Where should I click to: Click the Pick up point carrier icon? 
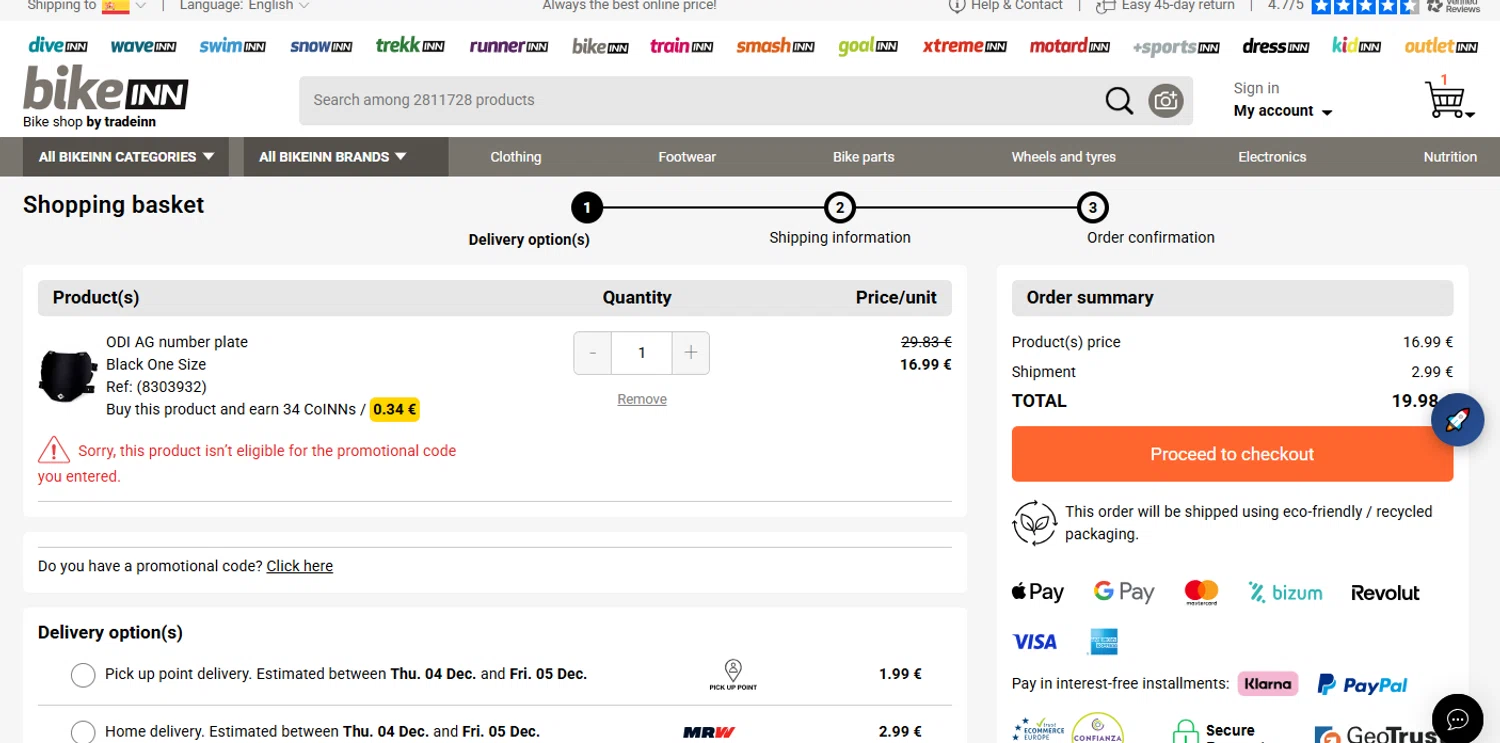(x=733, y=675)
